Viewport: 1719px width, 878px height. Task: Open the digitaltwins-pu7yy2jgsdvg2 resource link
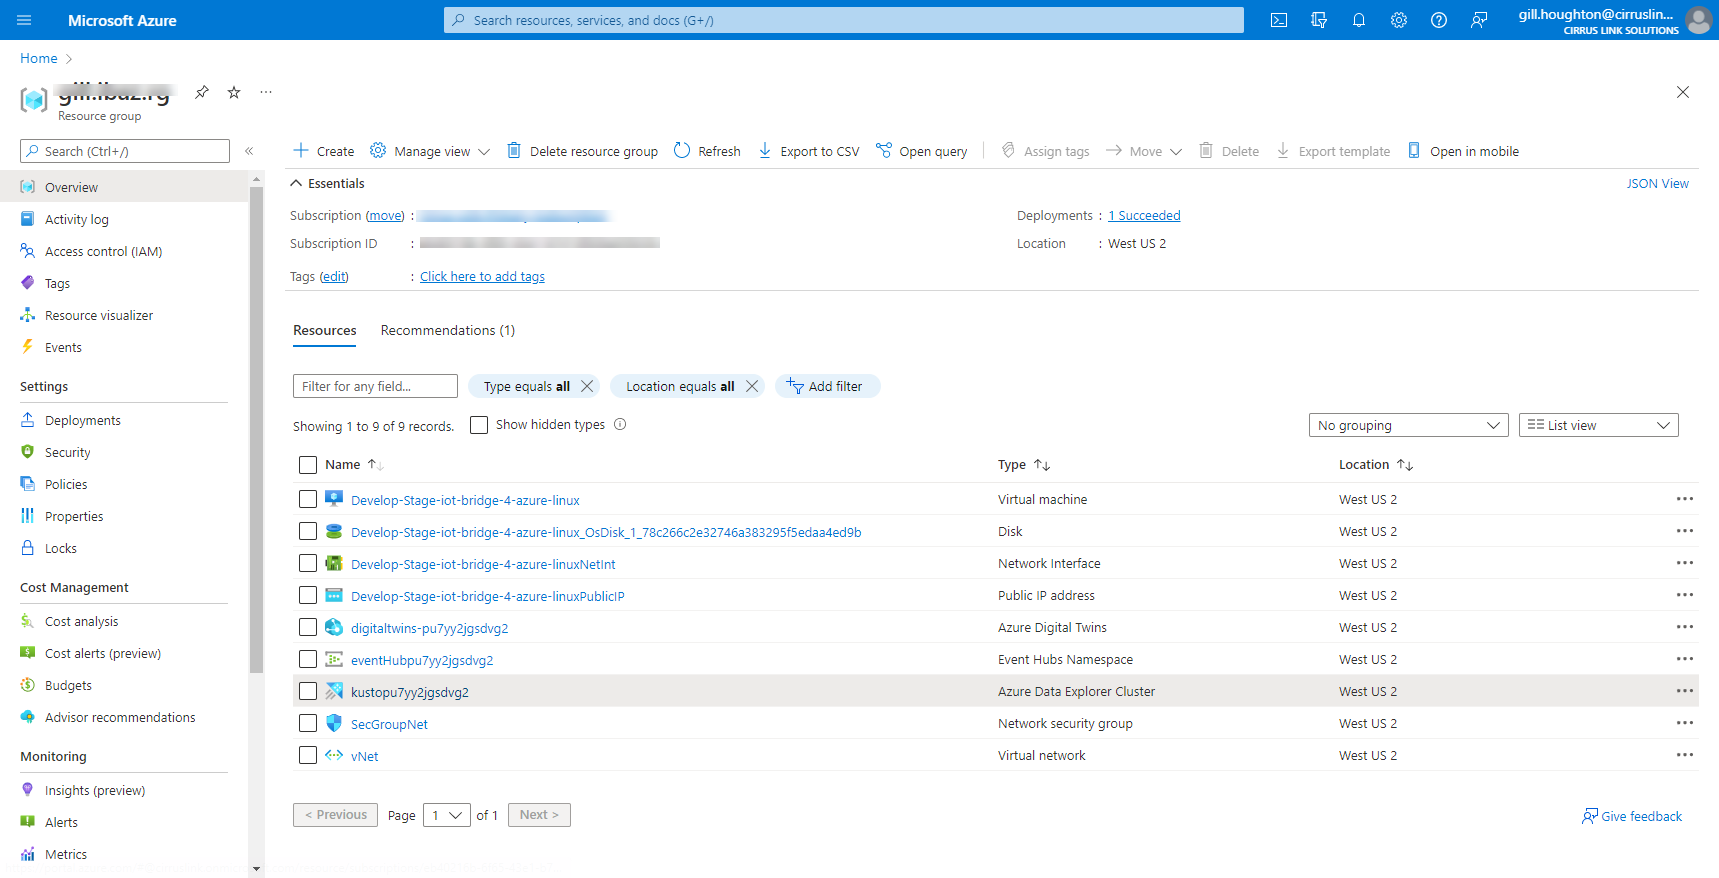point(429,628)
